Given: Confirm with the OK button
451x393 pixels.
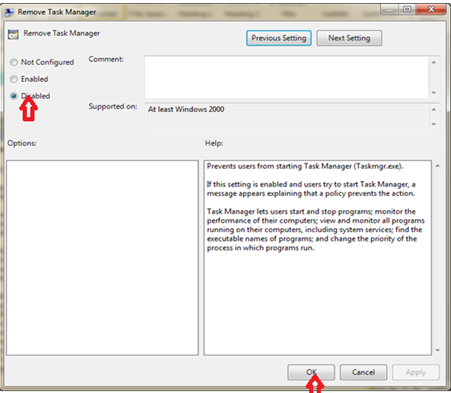Looking at the screenshot, I should [311, 372].
